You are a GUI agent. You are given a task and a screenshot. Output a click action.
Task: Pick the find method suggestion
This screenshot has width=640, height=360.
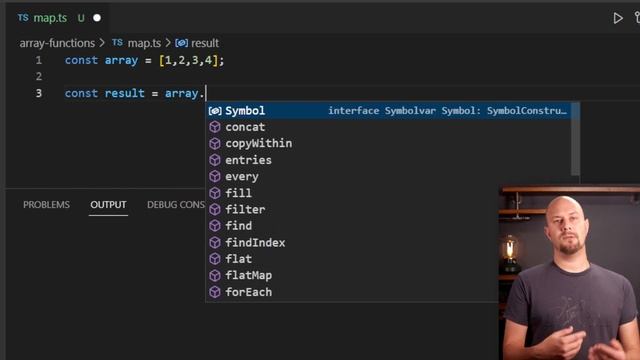(x=352, y=226)
